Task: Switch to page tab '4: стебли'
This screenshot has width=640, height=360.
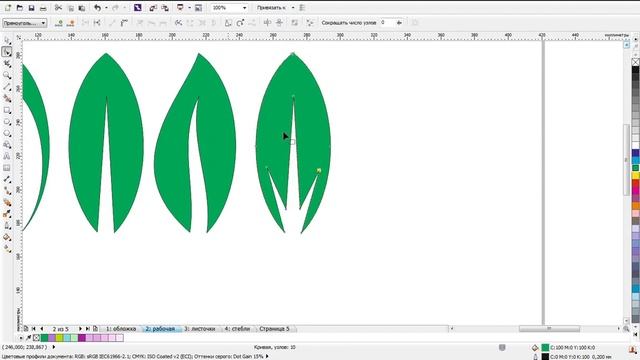Action: point(237,329)
